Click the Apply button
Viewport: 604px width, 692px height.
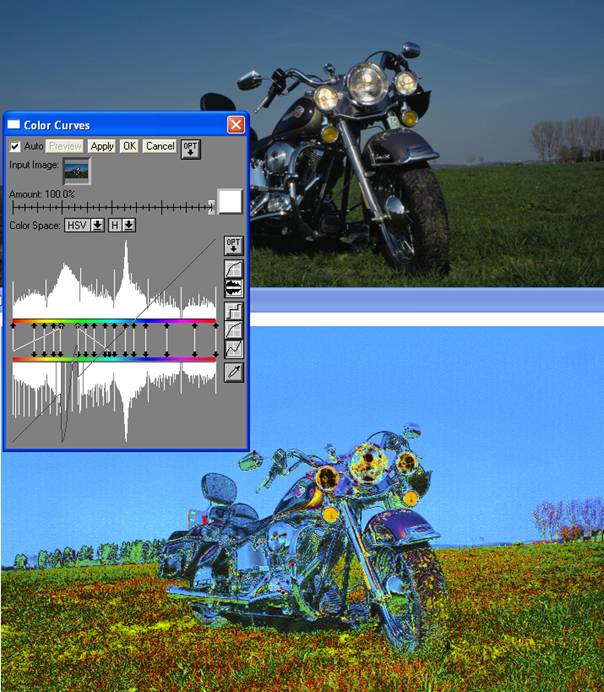point(102,146)
